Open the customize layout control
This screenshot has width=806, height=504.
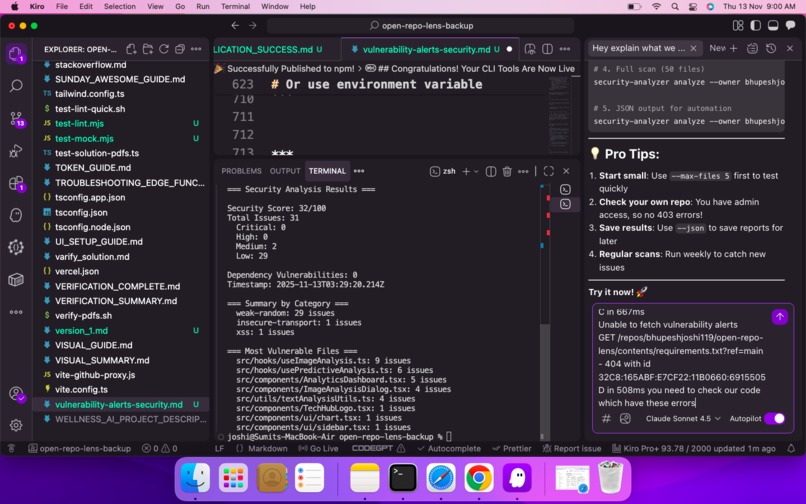pos(738,26)
